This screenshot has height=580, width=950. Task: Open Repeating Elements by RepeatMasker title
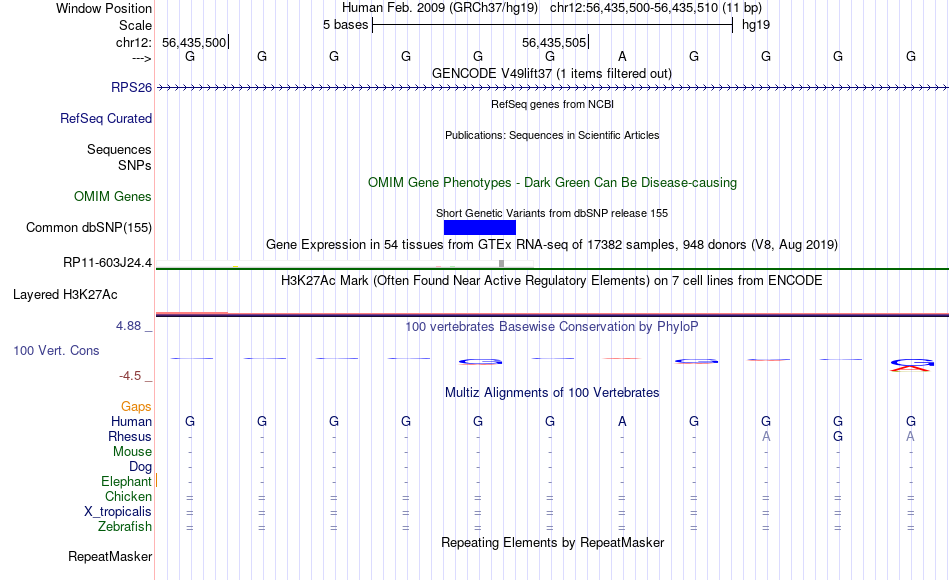552,542
